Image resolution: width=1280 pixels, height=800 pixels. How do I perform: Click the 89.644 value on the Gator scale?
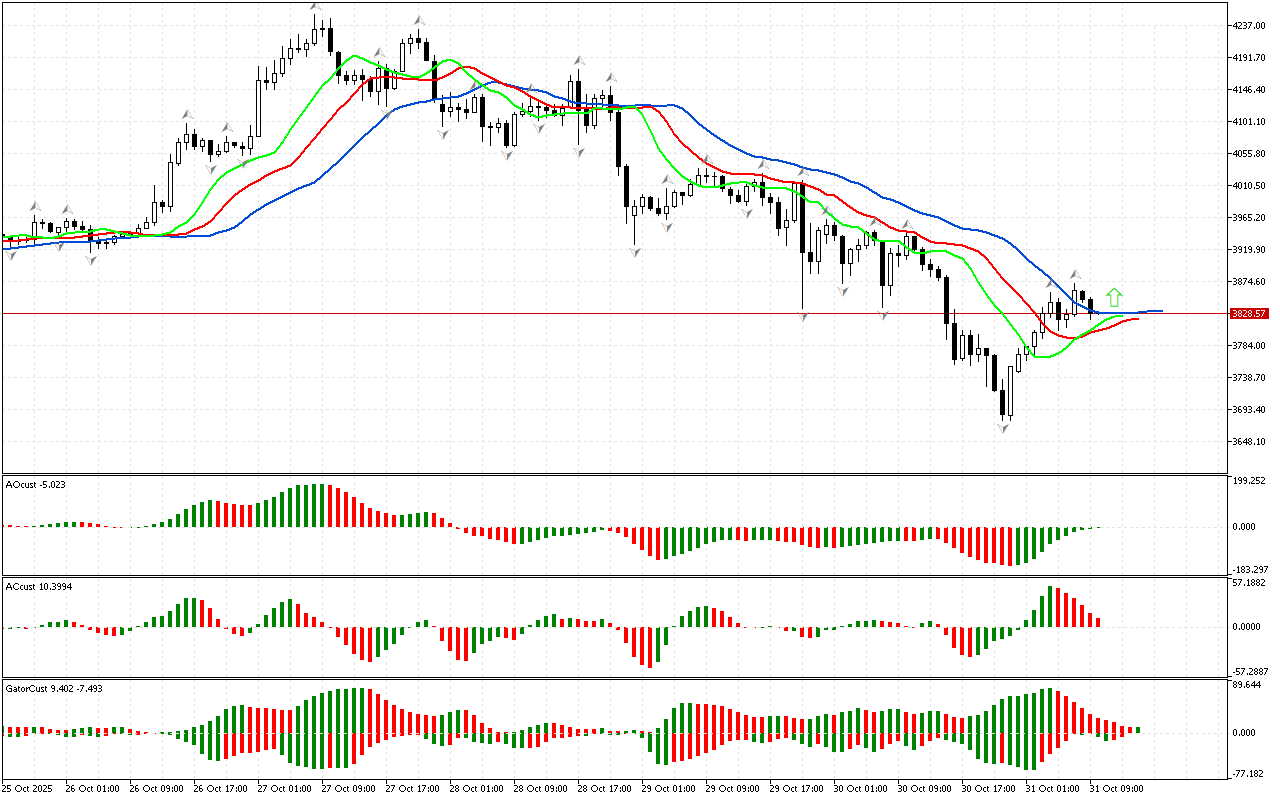(x=1249, y=685)
